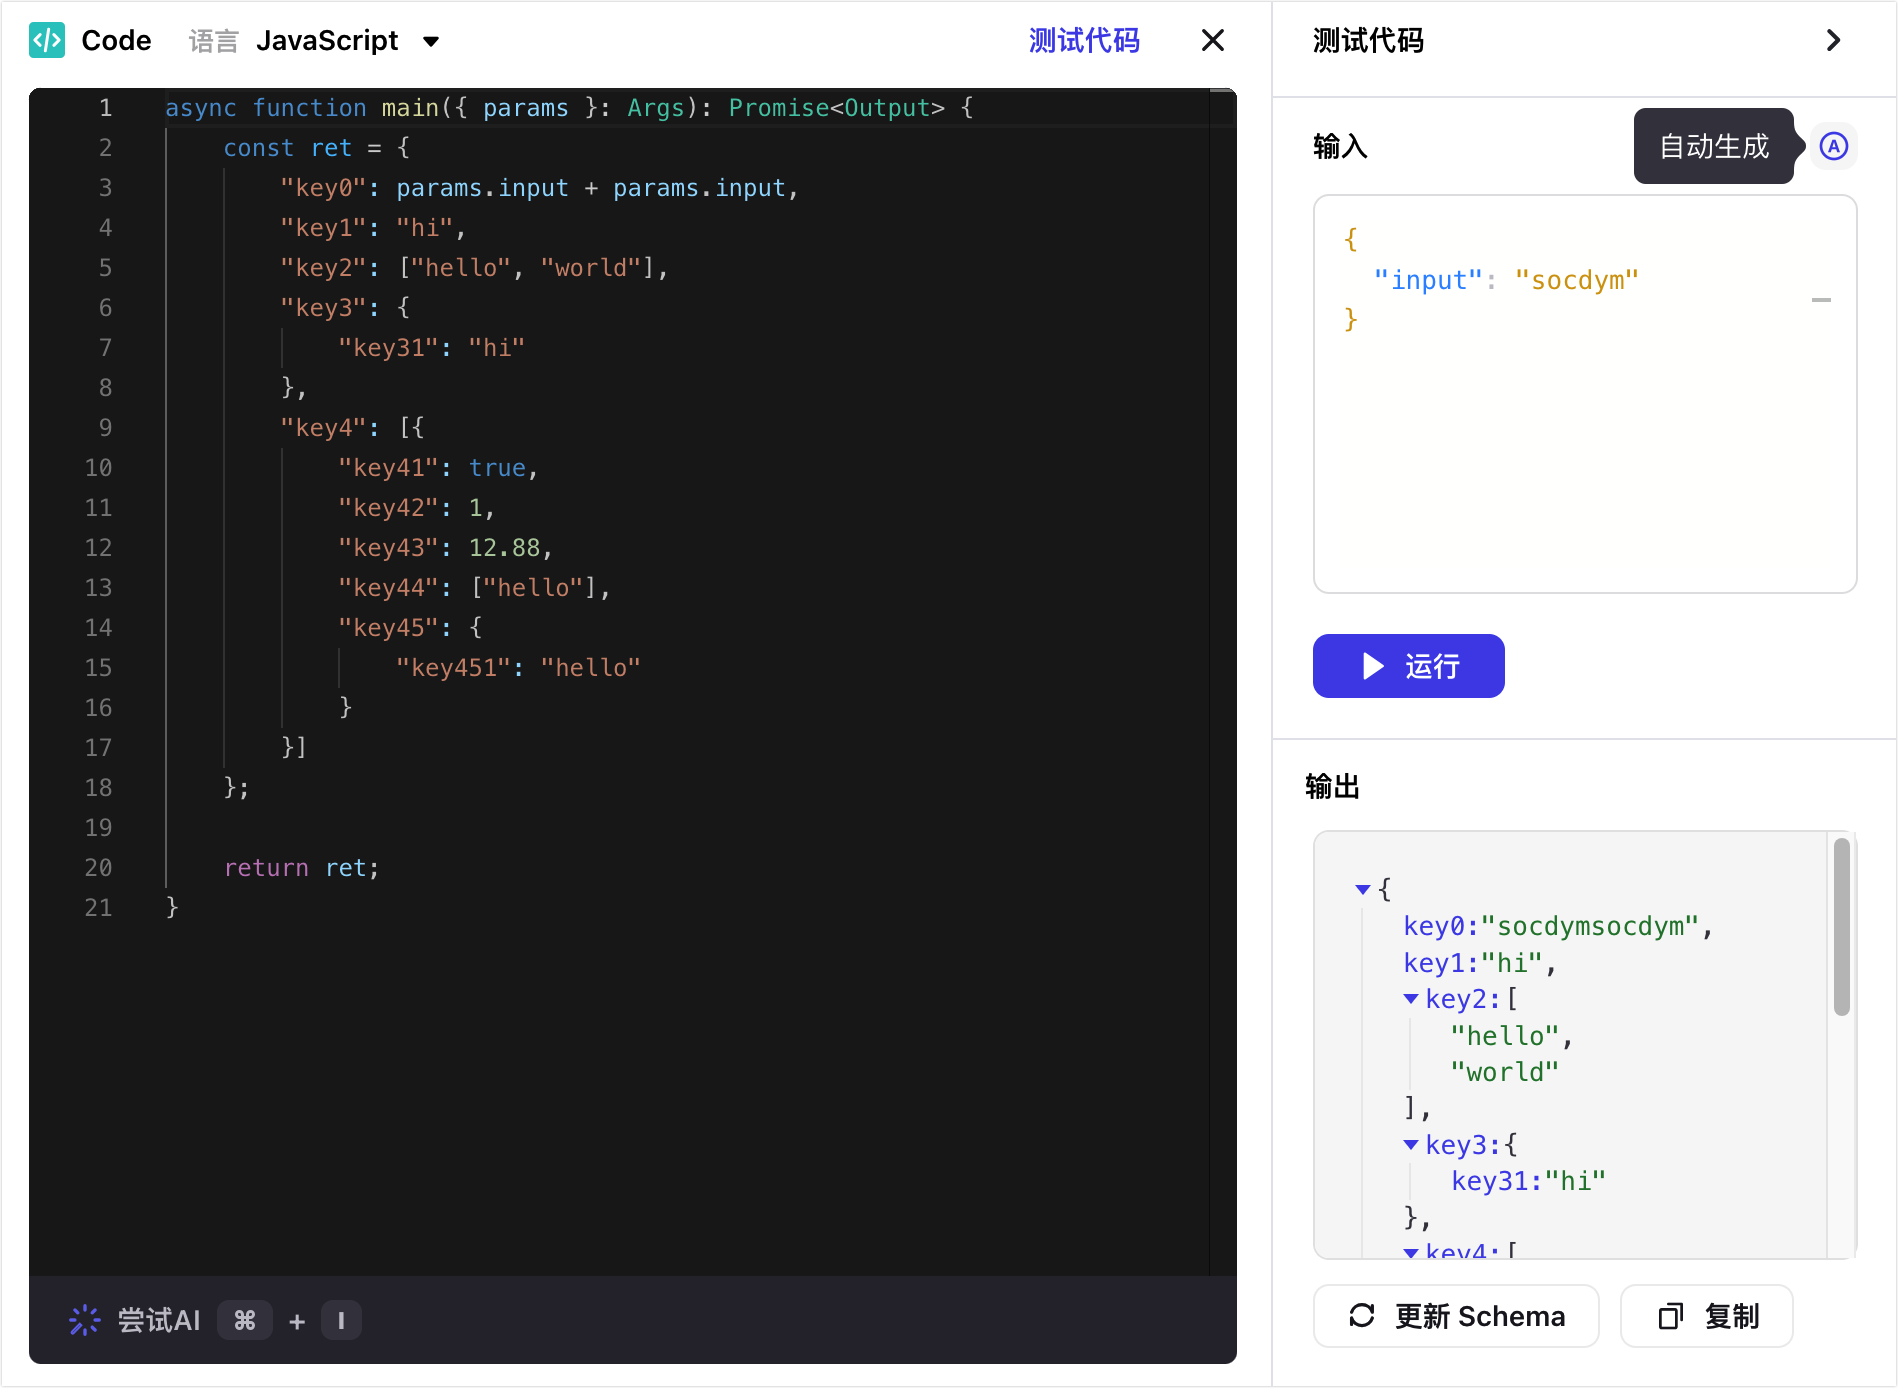Click the auto-generate input icon
This screenshot has height=1388, width=1898.
[1833, 147]
